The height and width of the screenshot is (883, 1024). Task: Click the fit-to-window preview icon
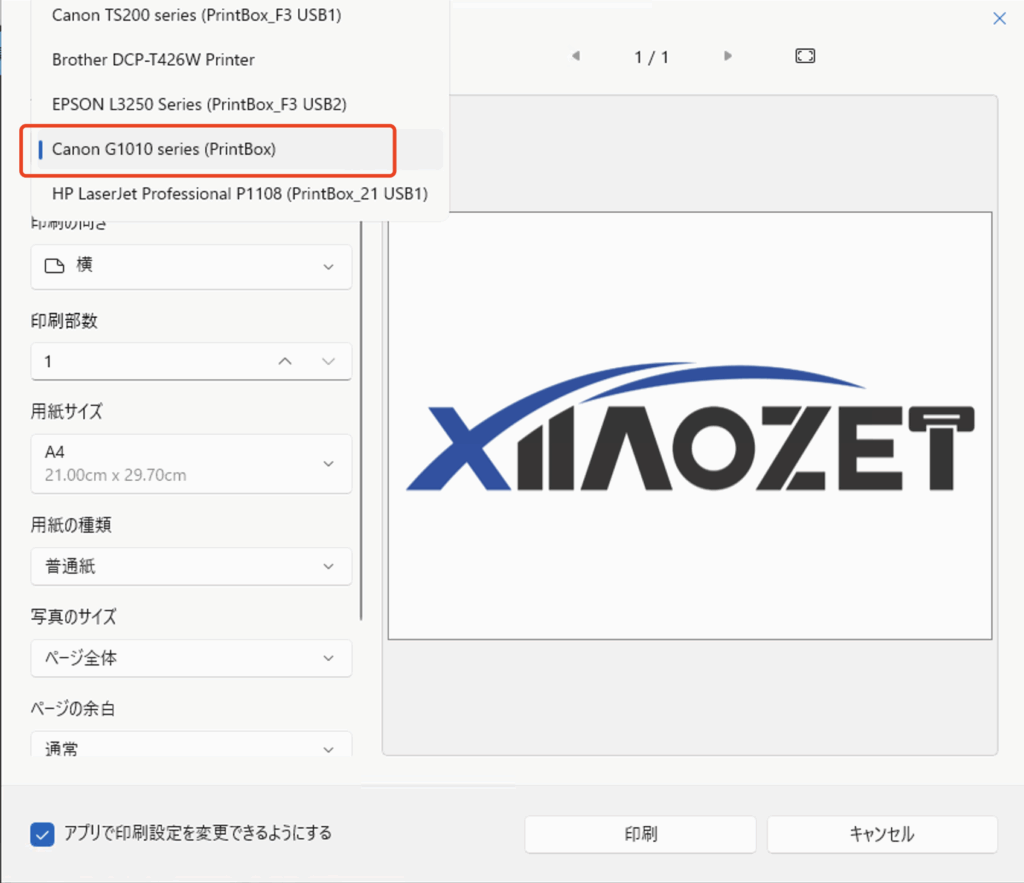point(805,56)
